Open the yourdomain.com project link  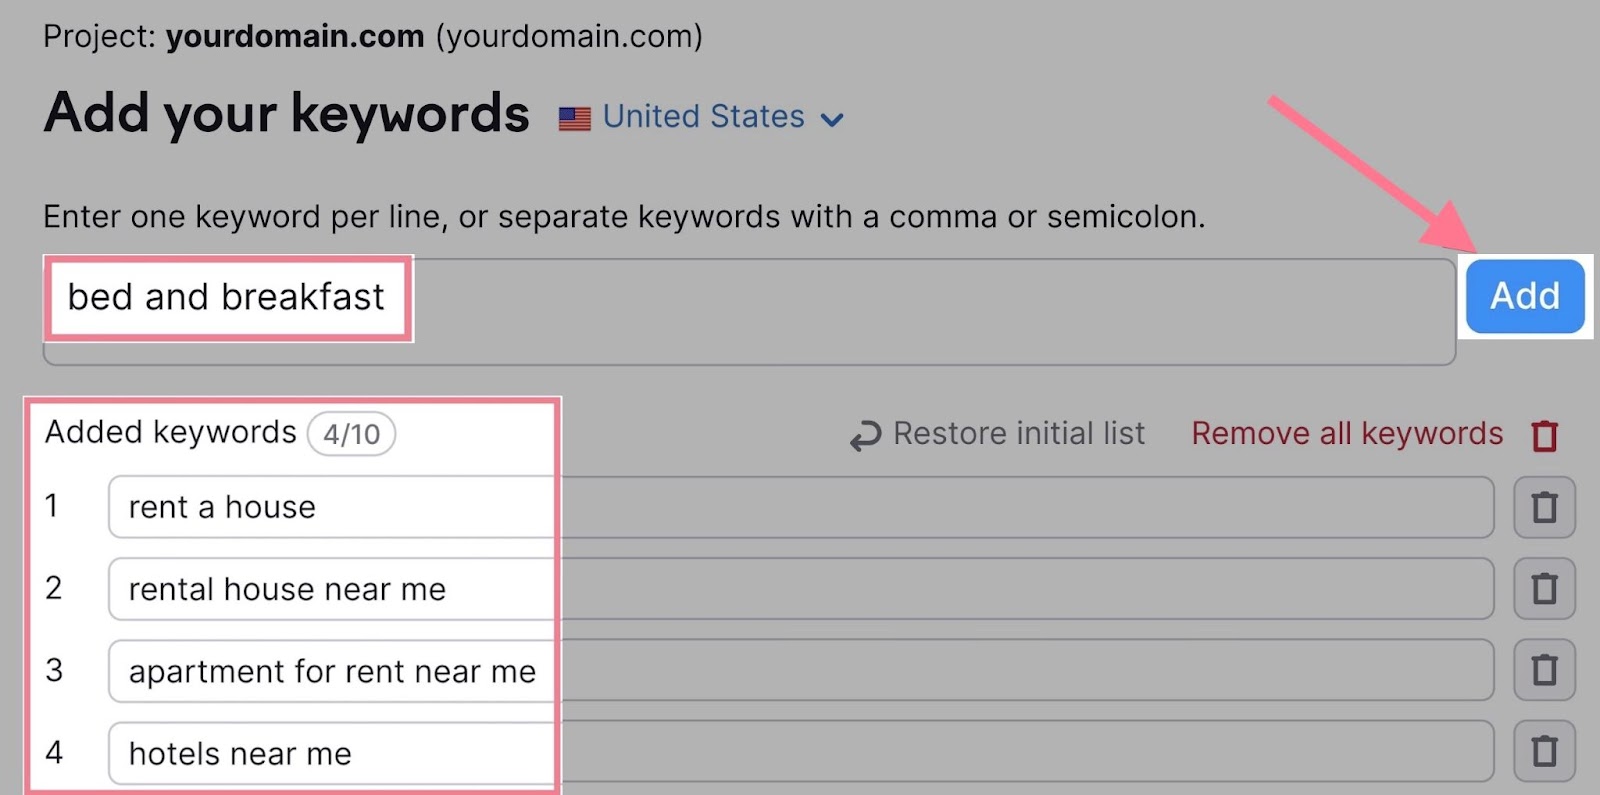pos(294,36)
